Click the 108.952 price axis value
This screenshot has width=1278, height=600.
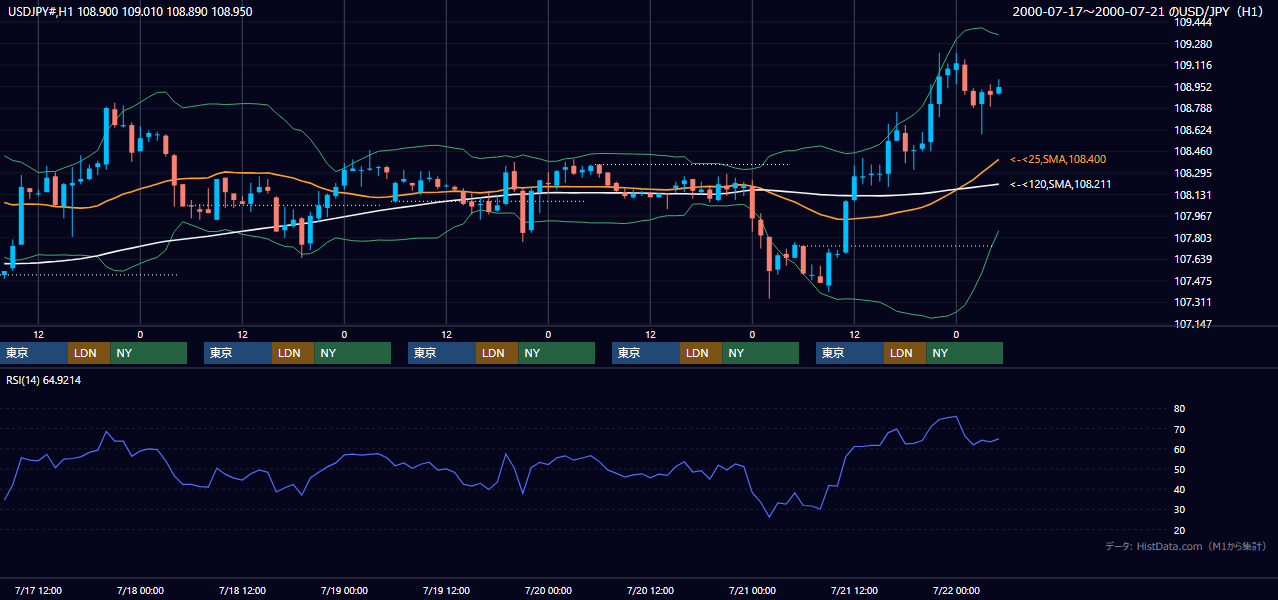(1193, 87)
